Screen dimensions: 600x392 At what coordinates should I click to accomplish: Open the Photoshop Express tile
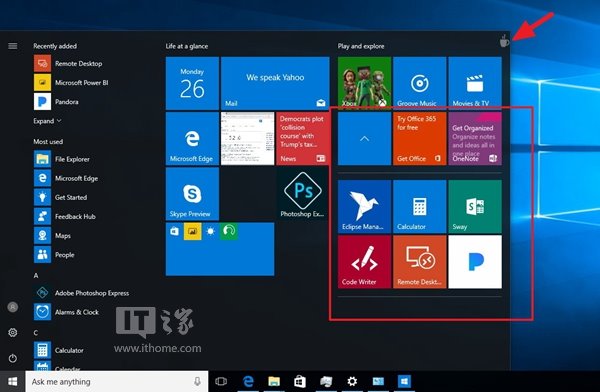(x=303, y=194)
